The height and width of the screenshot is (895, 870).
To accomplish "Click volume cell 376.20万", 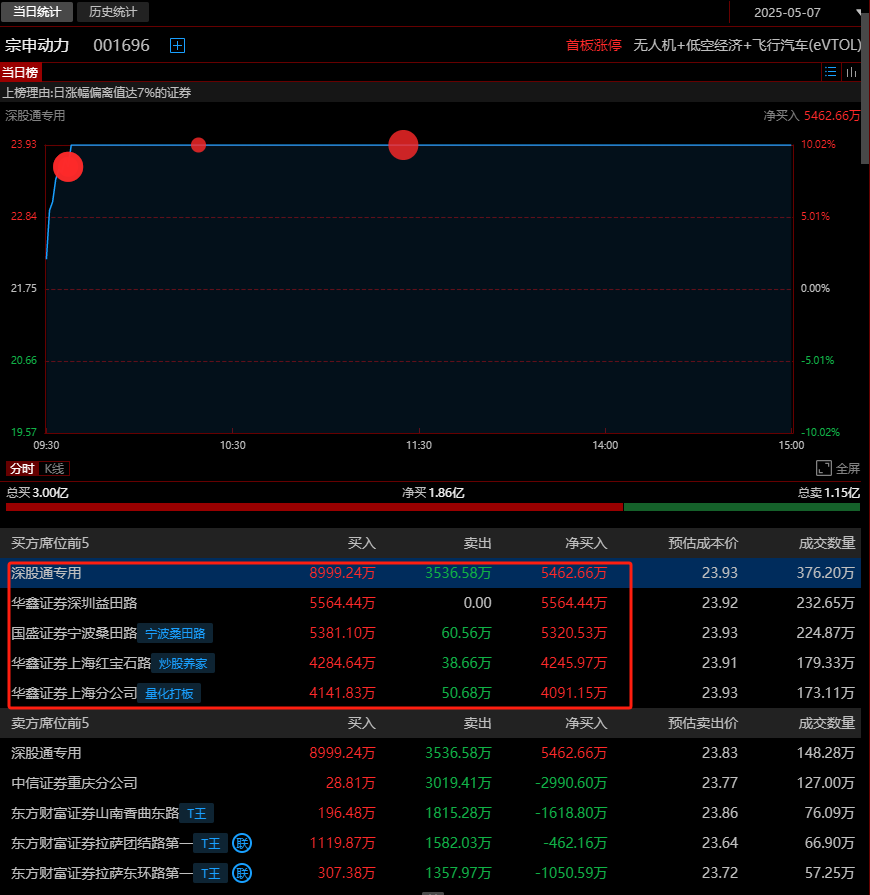I will click(825, 573).
